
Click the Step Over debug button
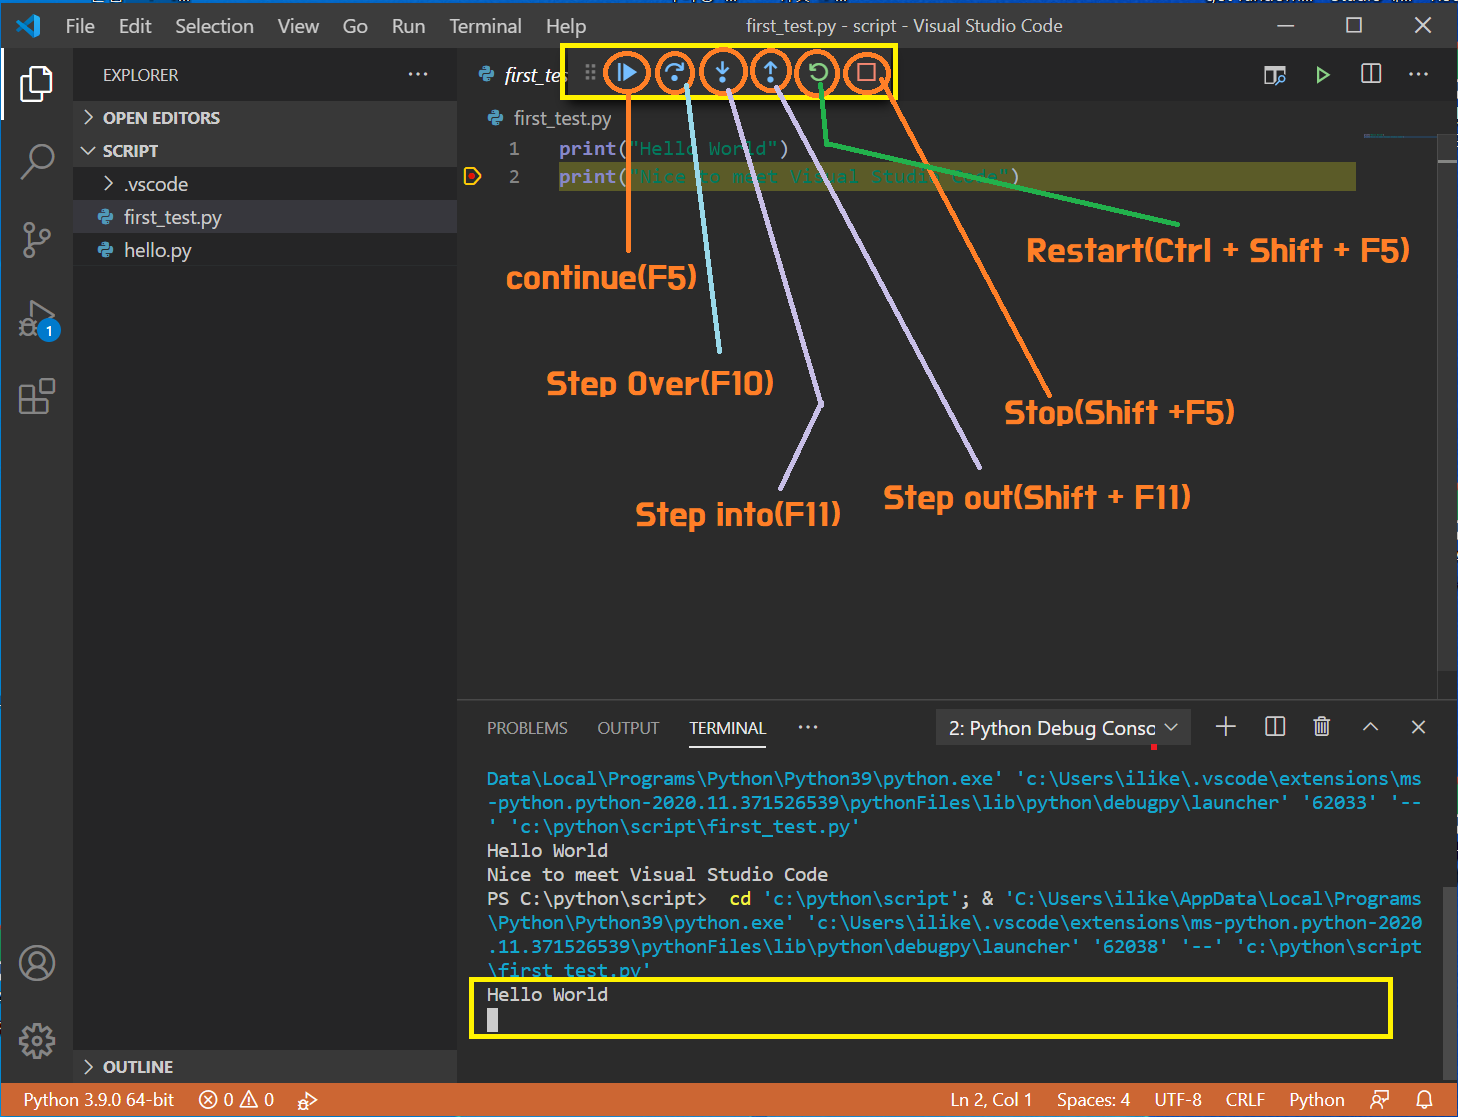(675, 72)
